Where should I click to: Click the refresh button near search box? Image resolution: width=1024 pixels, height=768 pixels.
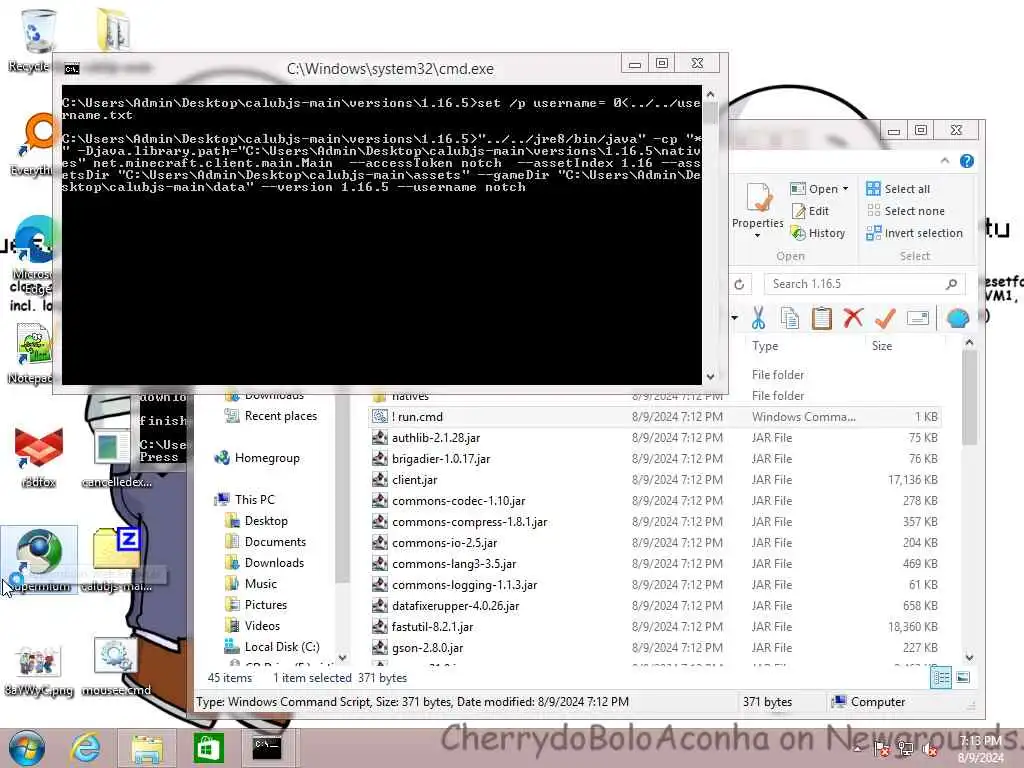(x=739, y=284)
